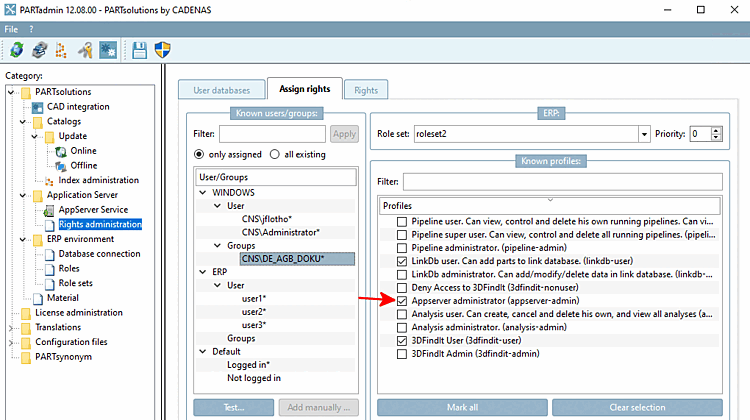
Task: Click the orange tree structure toolbar icon
Action: point(61,50)
